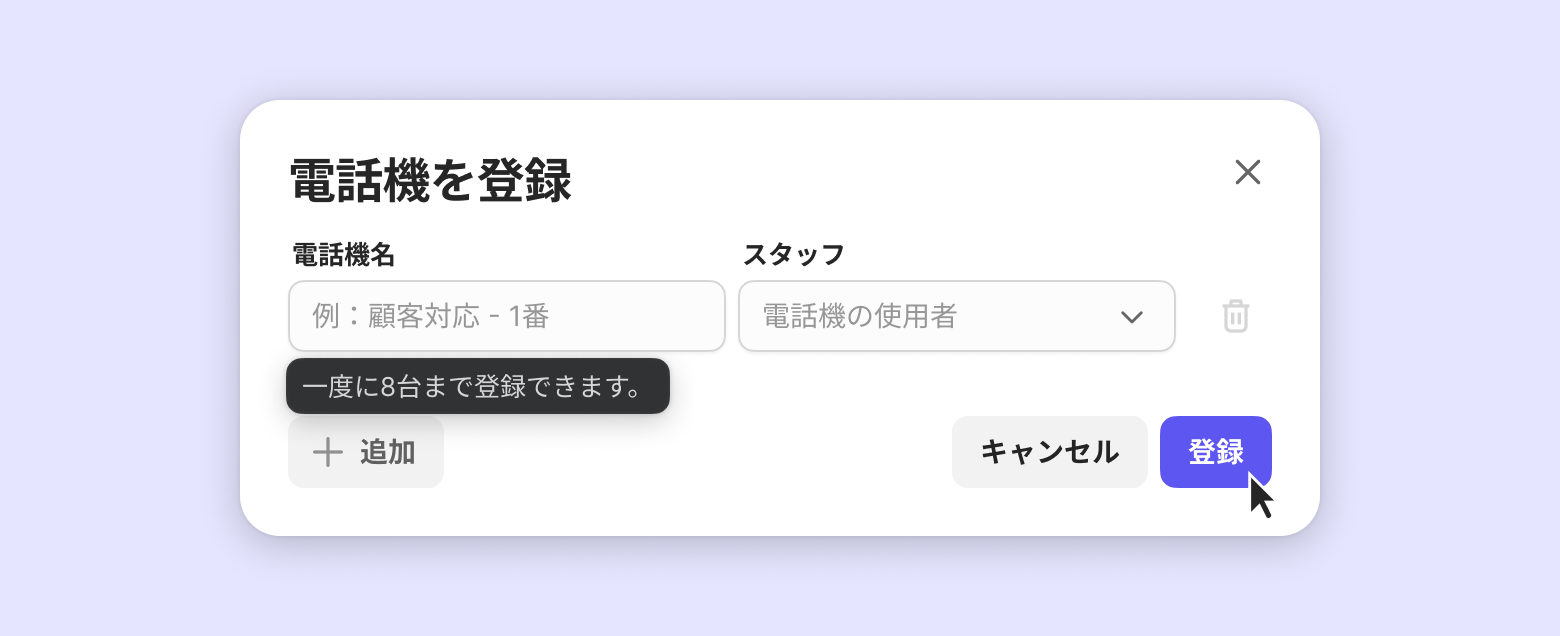1560x636 pixels.
Task: Submit with the purple 登録 button
Action: (x=1215, y=452)
